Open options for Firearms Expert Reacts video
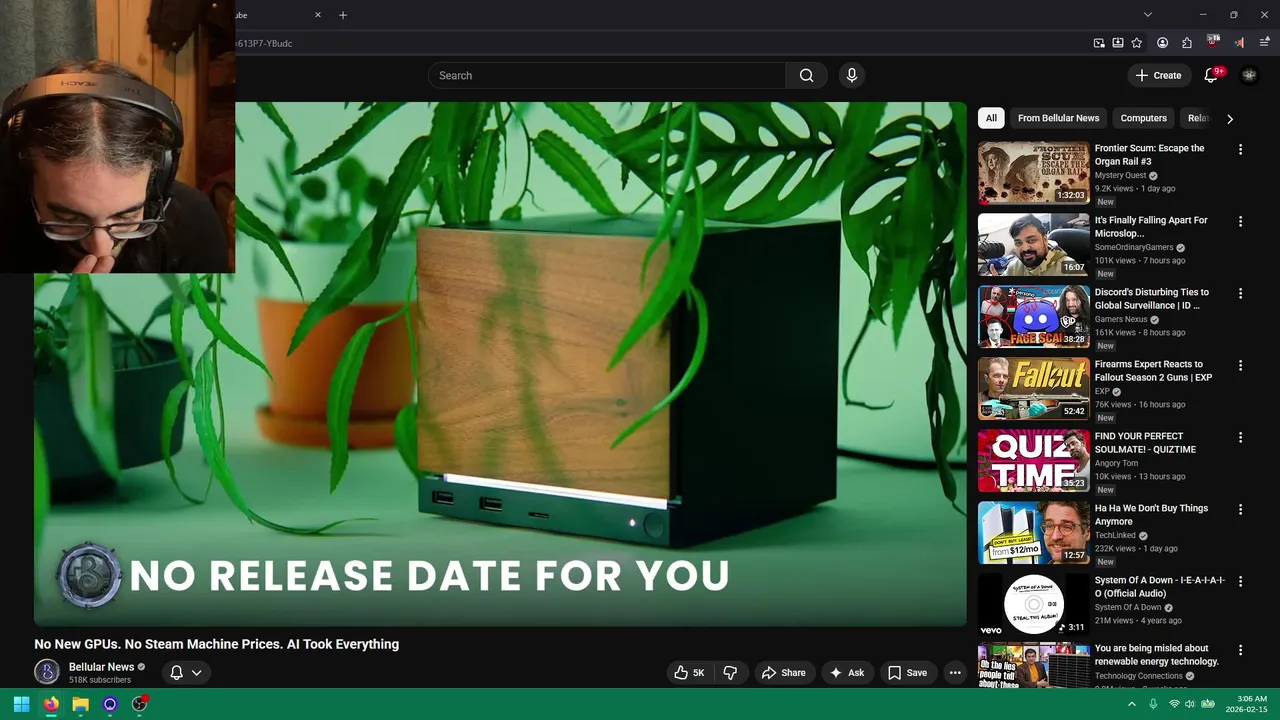1280x720 pixels. point(1240,365)
